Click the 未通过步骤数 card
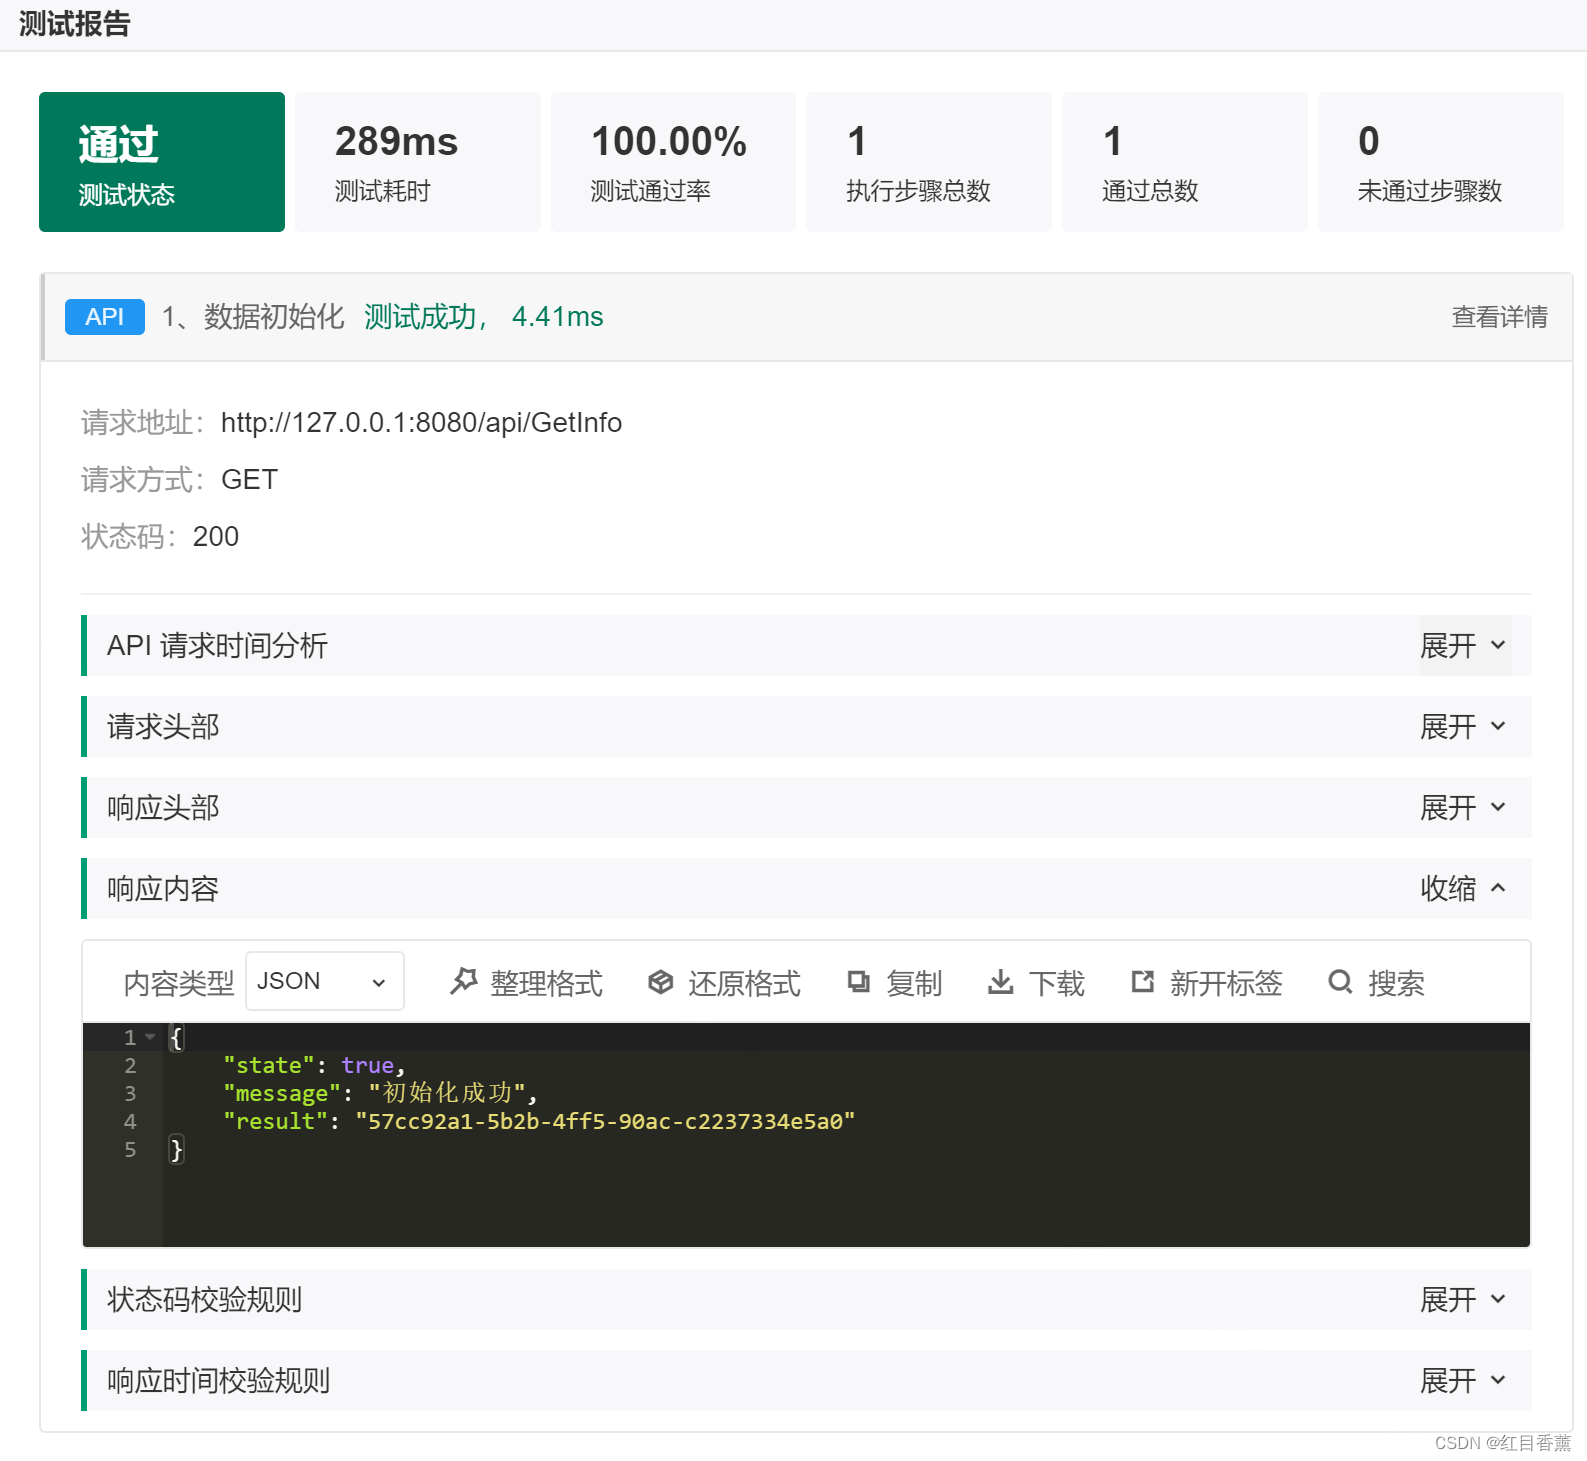The height and width of the screenshot is (1461, 1587). [x=1441, y=162]
